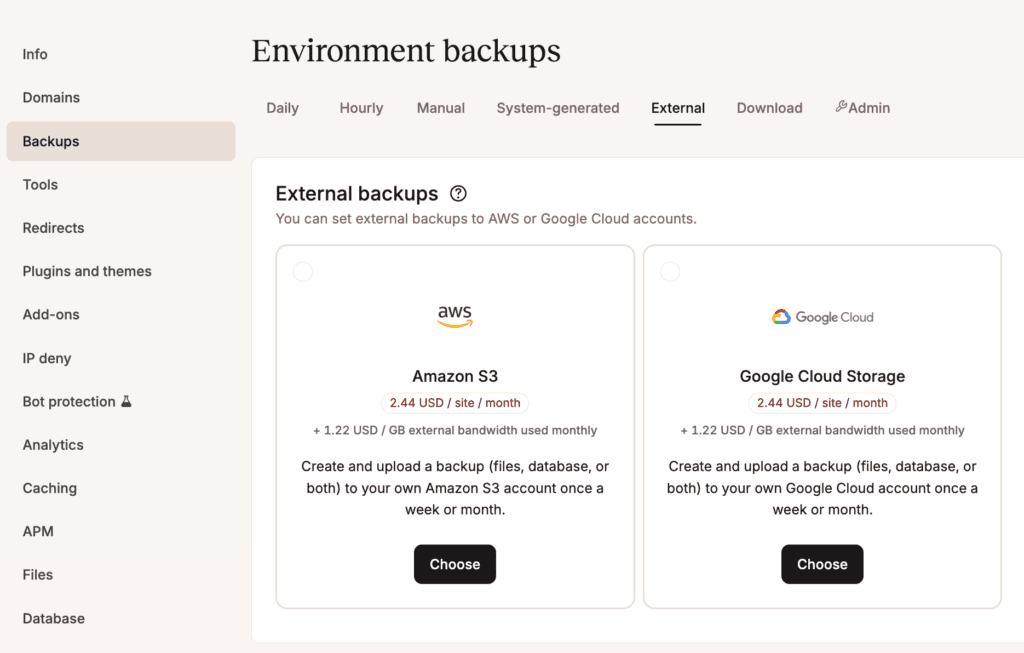The width and height of the screenshot is (1024, 653).
Task: Switch to the Hourly tab
Action: [361, 108]
